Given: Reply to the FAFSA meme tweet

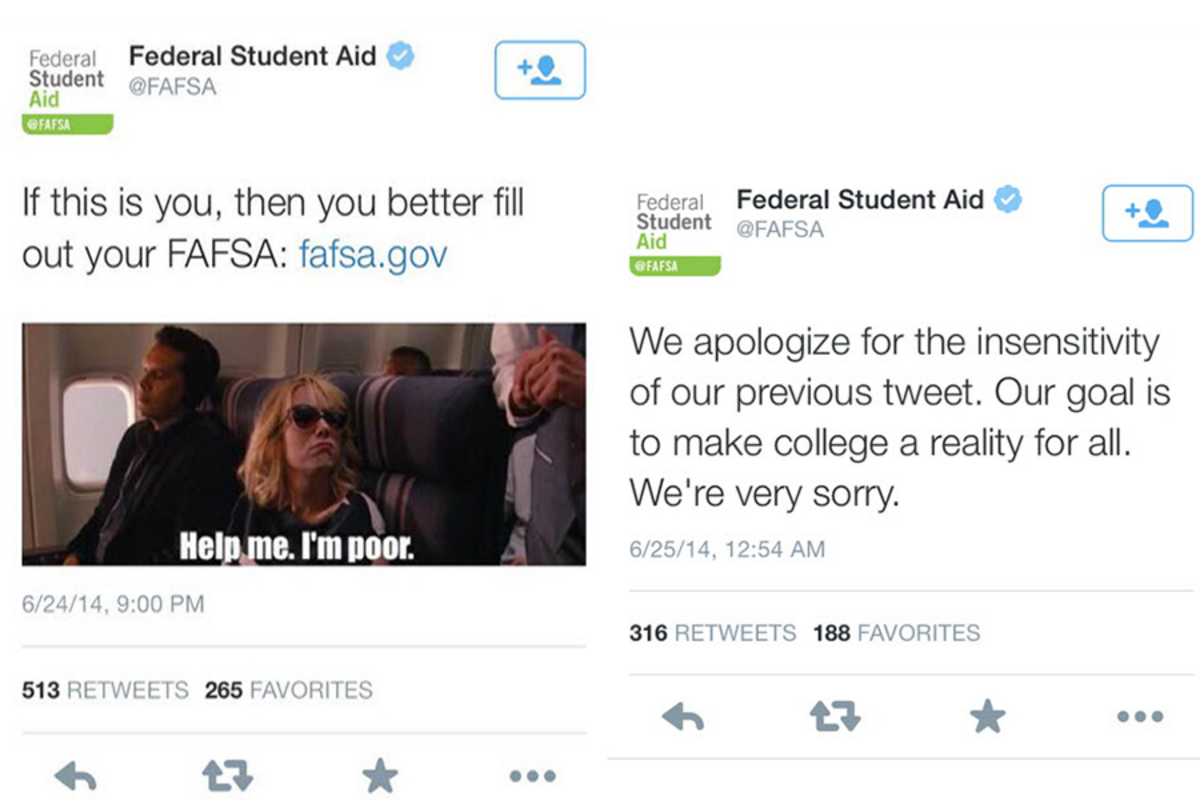Looking at the screenshot, I should tap(75, 776).
